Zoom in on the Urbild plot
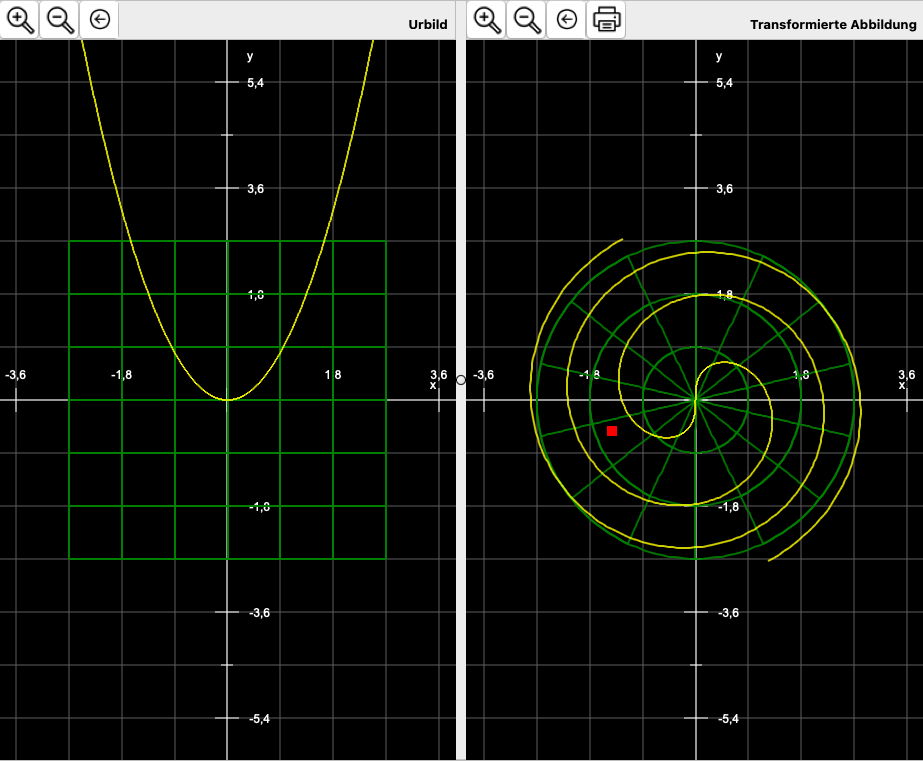Image resolution: width=923 pixels, height=761 pixels. (x=20, y=19)
